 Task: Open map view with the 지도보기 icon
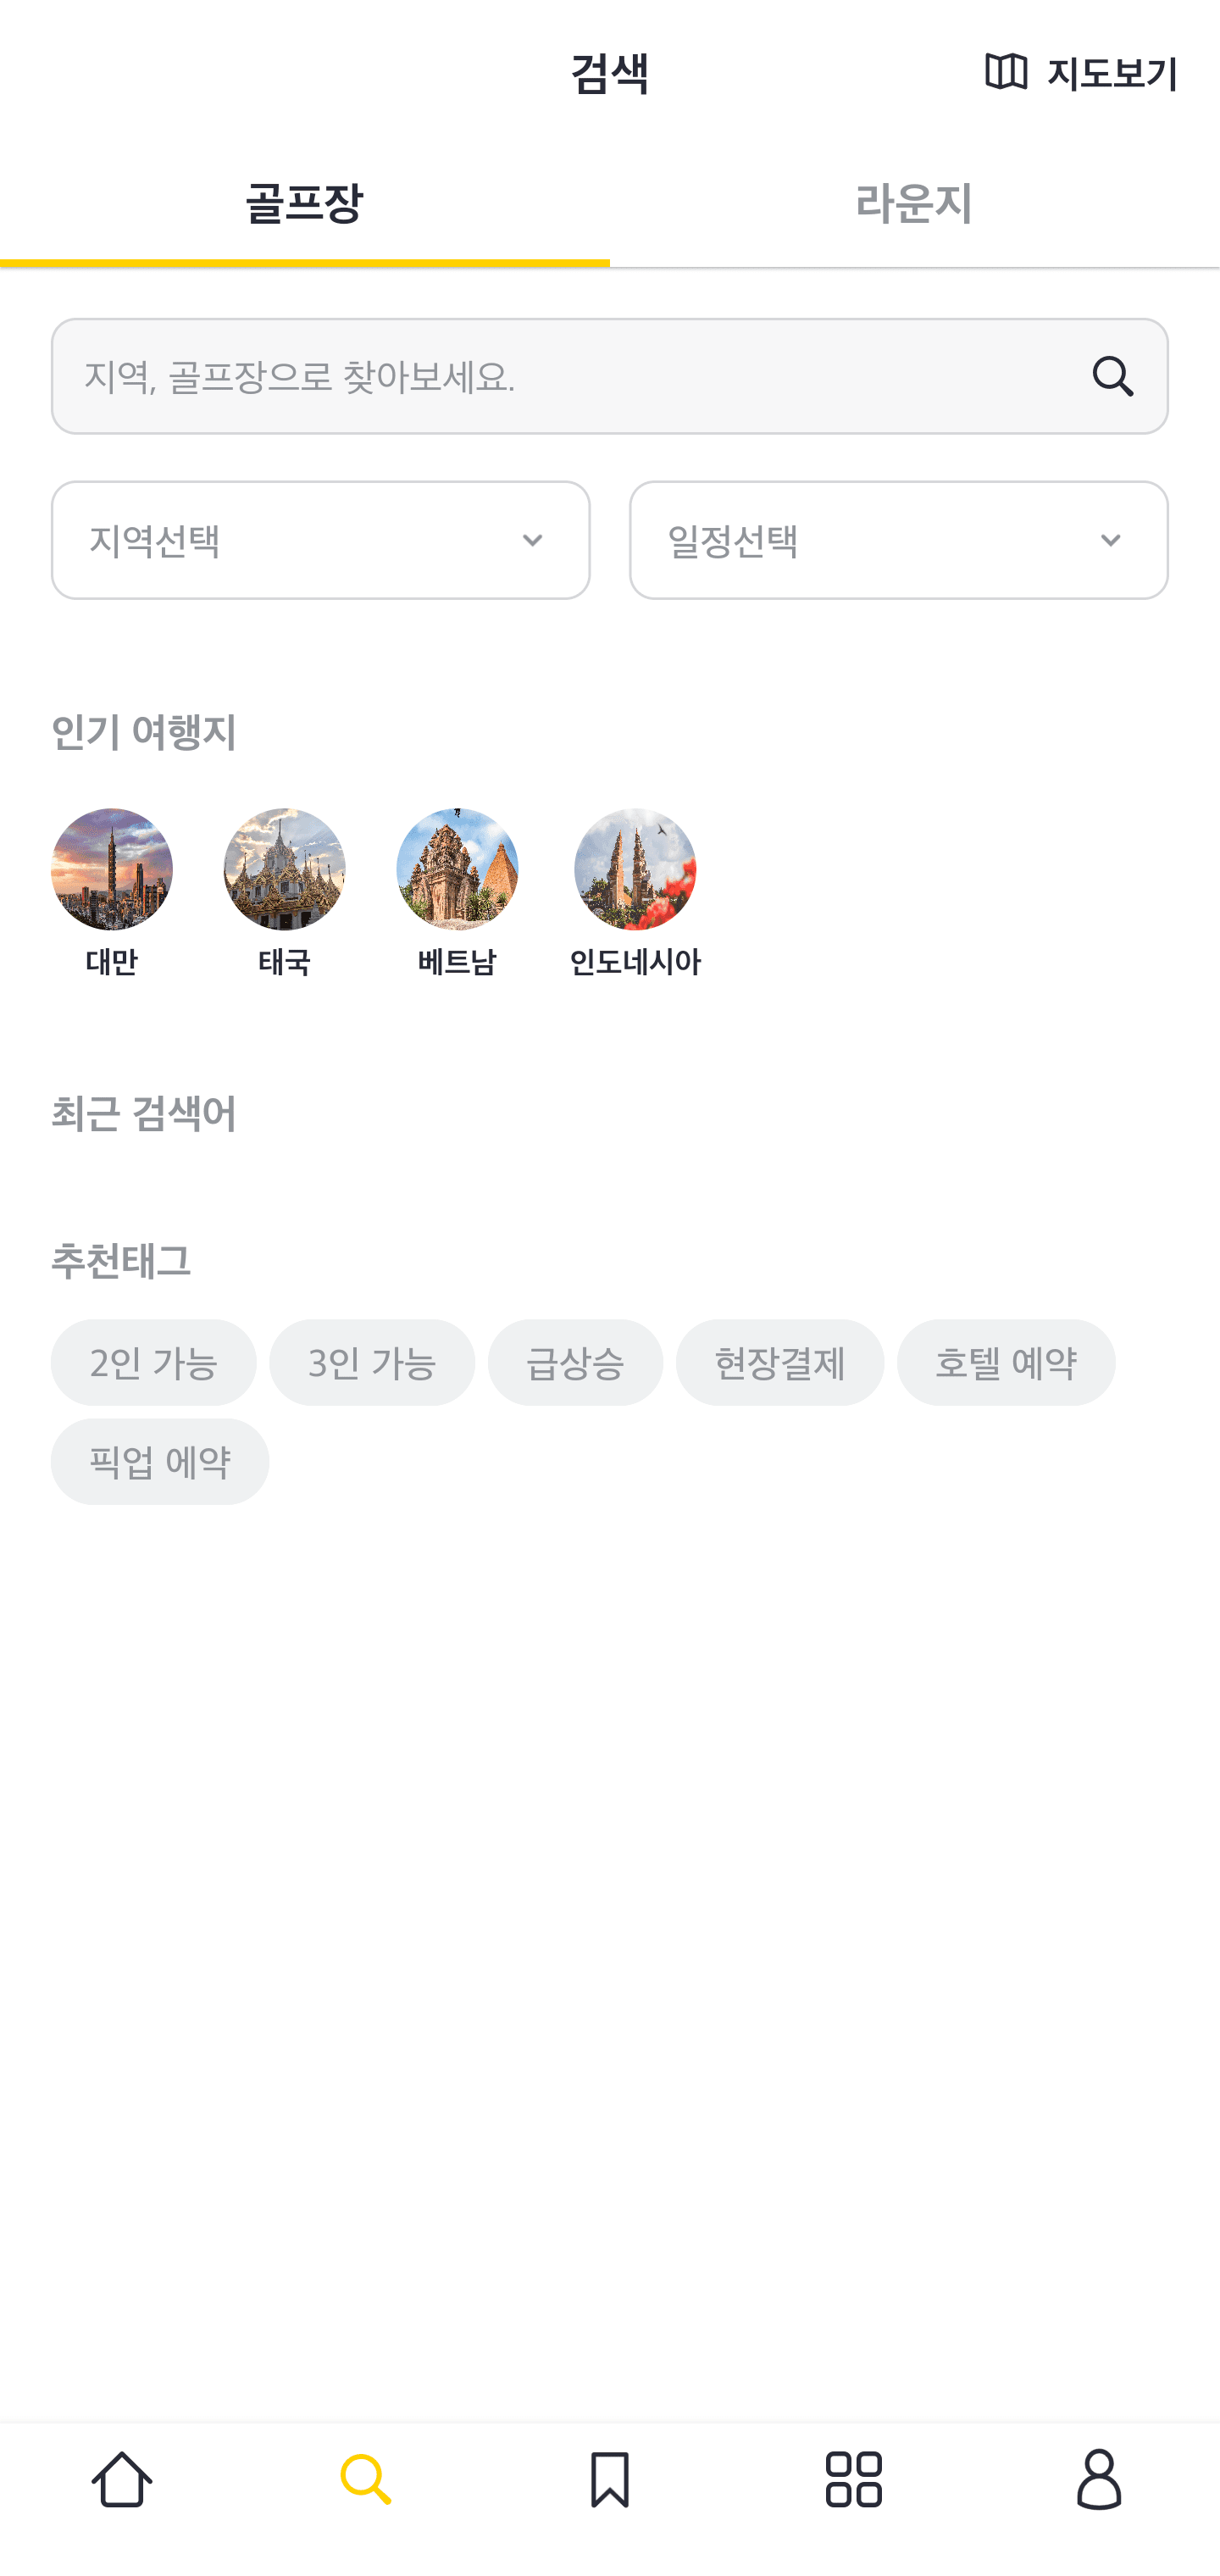[1006, 72]
